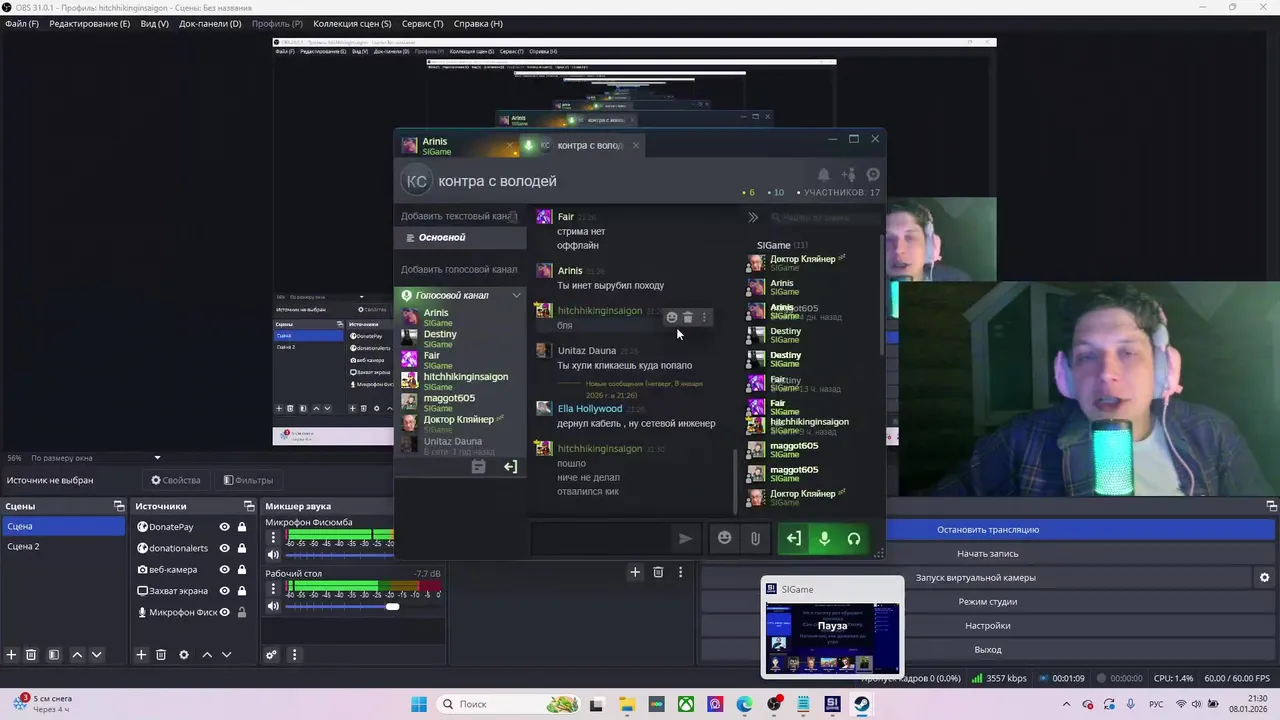The height and width of the screenshot is (720, 1280).
Task: Toggle headphones output in Steam voice chat
Action: 854,538
